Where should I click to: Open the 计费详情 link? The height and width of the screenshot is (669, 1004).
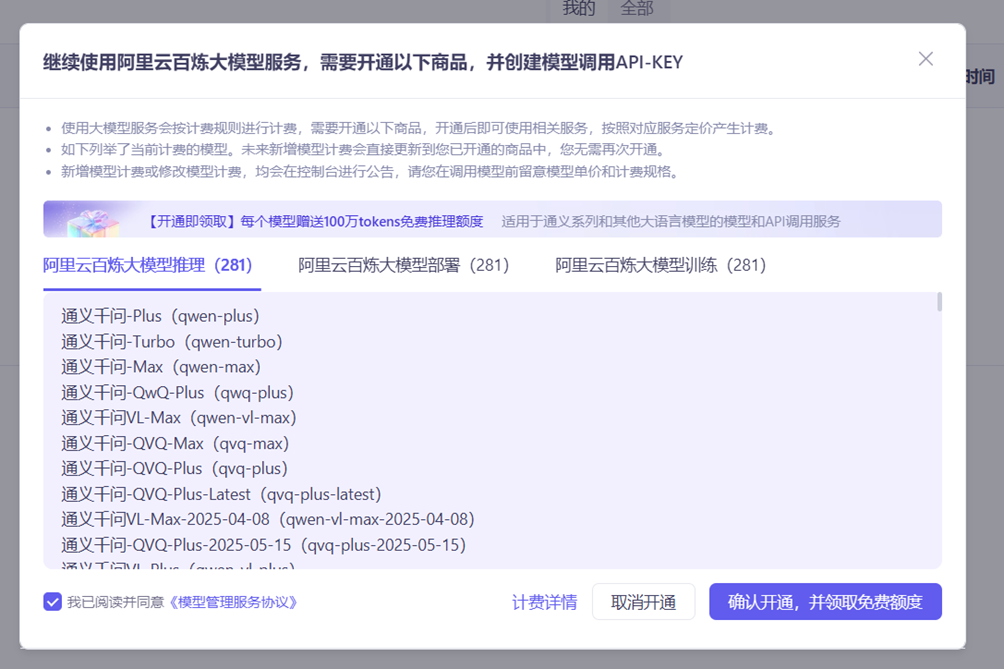click(544, 602)
